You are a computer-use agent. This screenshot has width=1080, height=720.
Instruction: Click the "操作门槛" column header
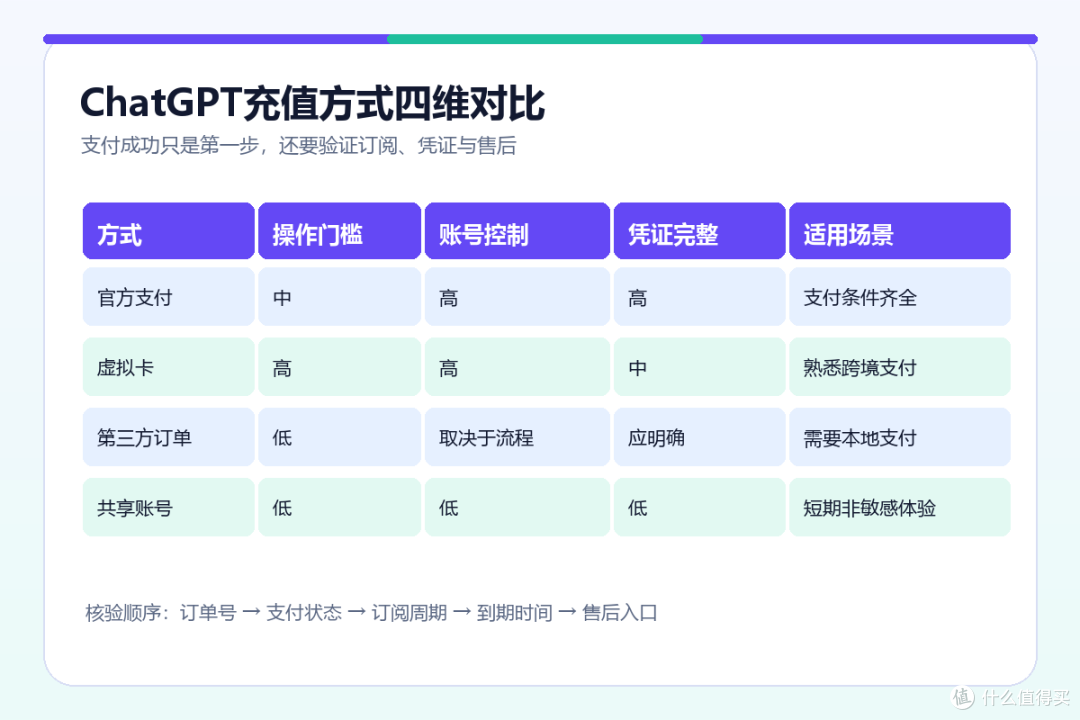(x=340, y=231)
